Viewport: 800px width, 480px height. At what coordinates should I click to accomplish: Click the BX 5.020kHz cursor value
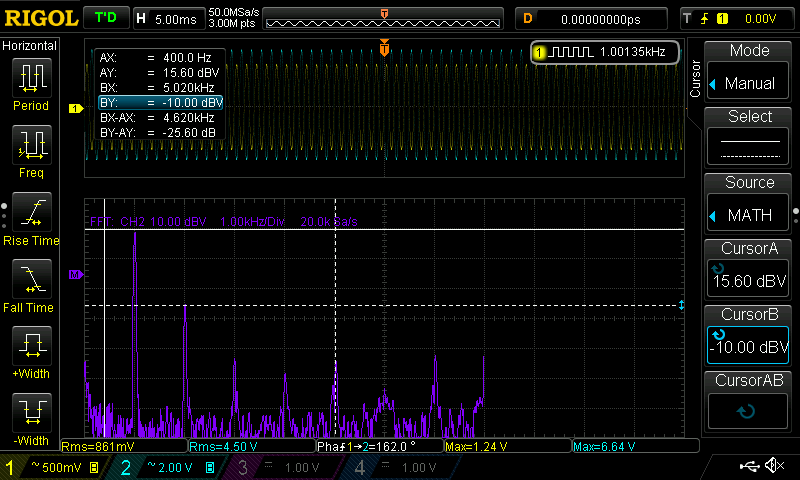pyautogui.click(x=188, y=88)
